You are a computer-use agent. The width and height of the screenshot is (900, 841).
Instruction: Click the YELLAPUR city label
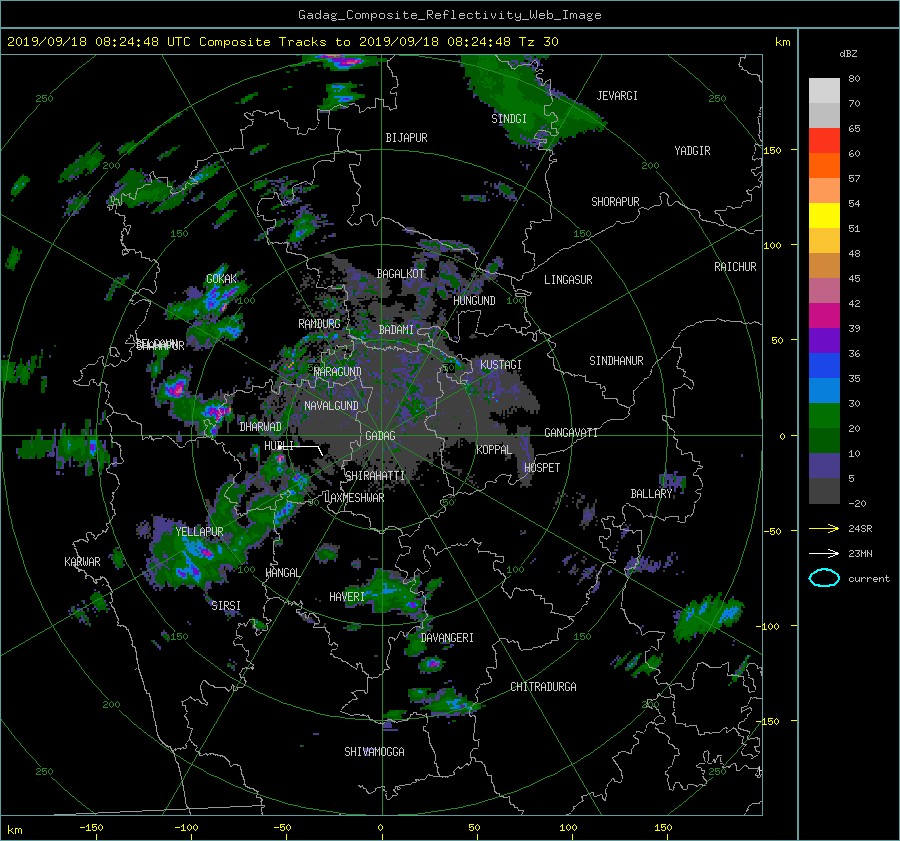coord(199,532)
